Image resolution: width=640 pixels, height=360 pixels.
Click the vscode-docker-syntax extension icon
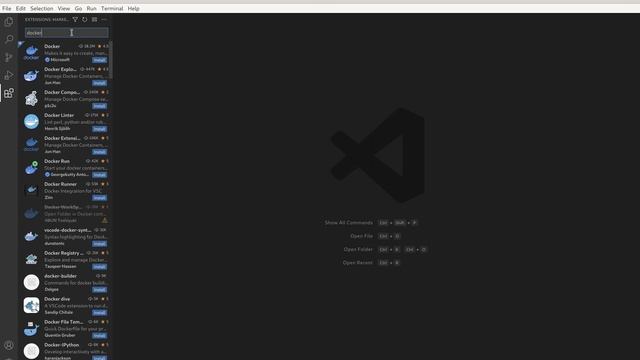point(31,236)
